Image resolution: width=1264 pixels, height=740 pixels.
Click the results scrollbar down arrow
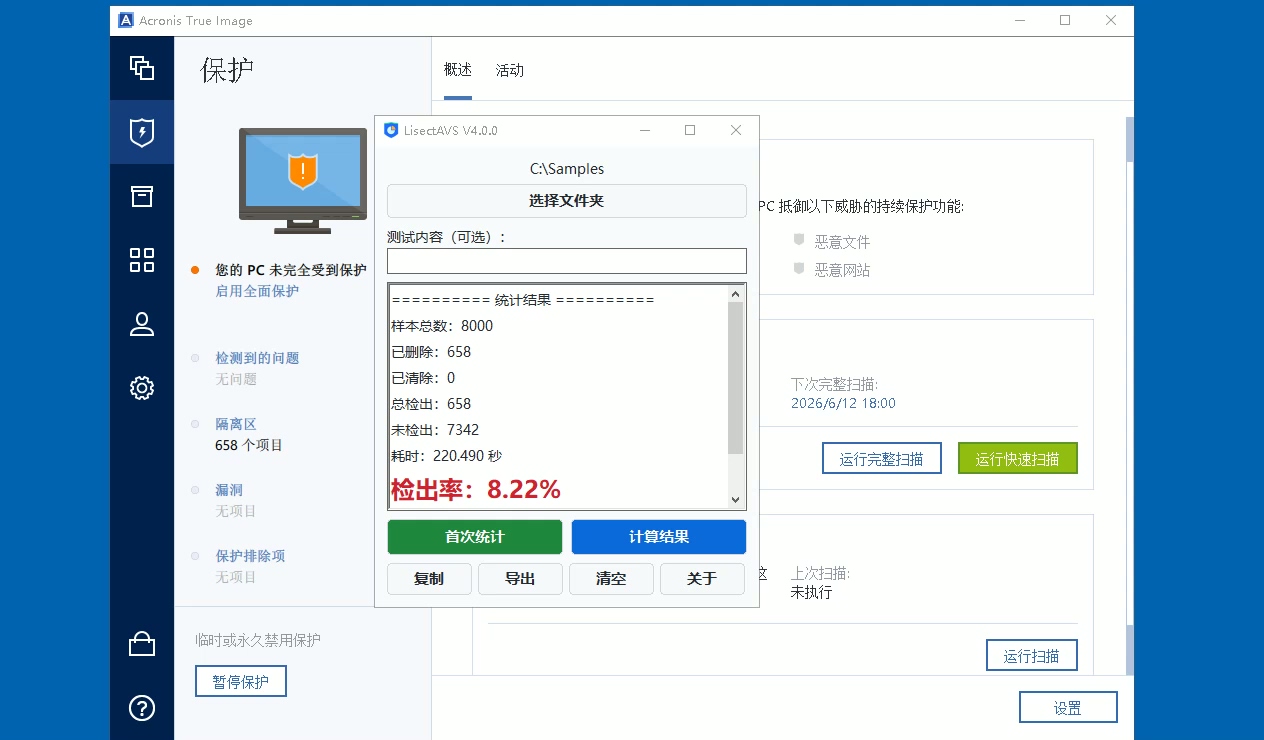pyautogui.click(x=736, y=499)
